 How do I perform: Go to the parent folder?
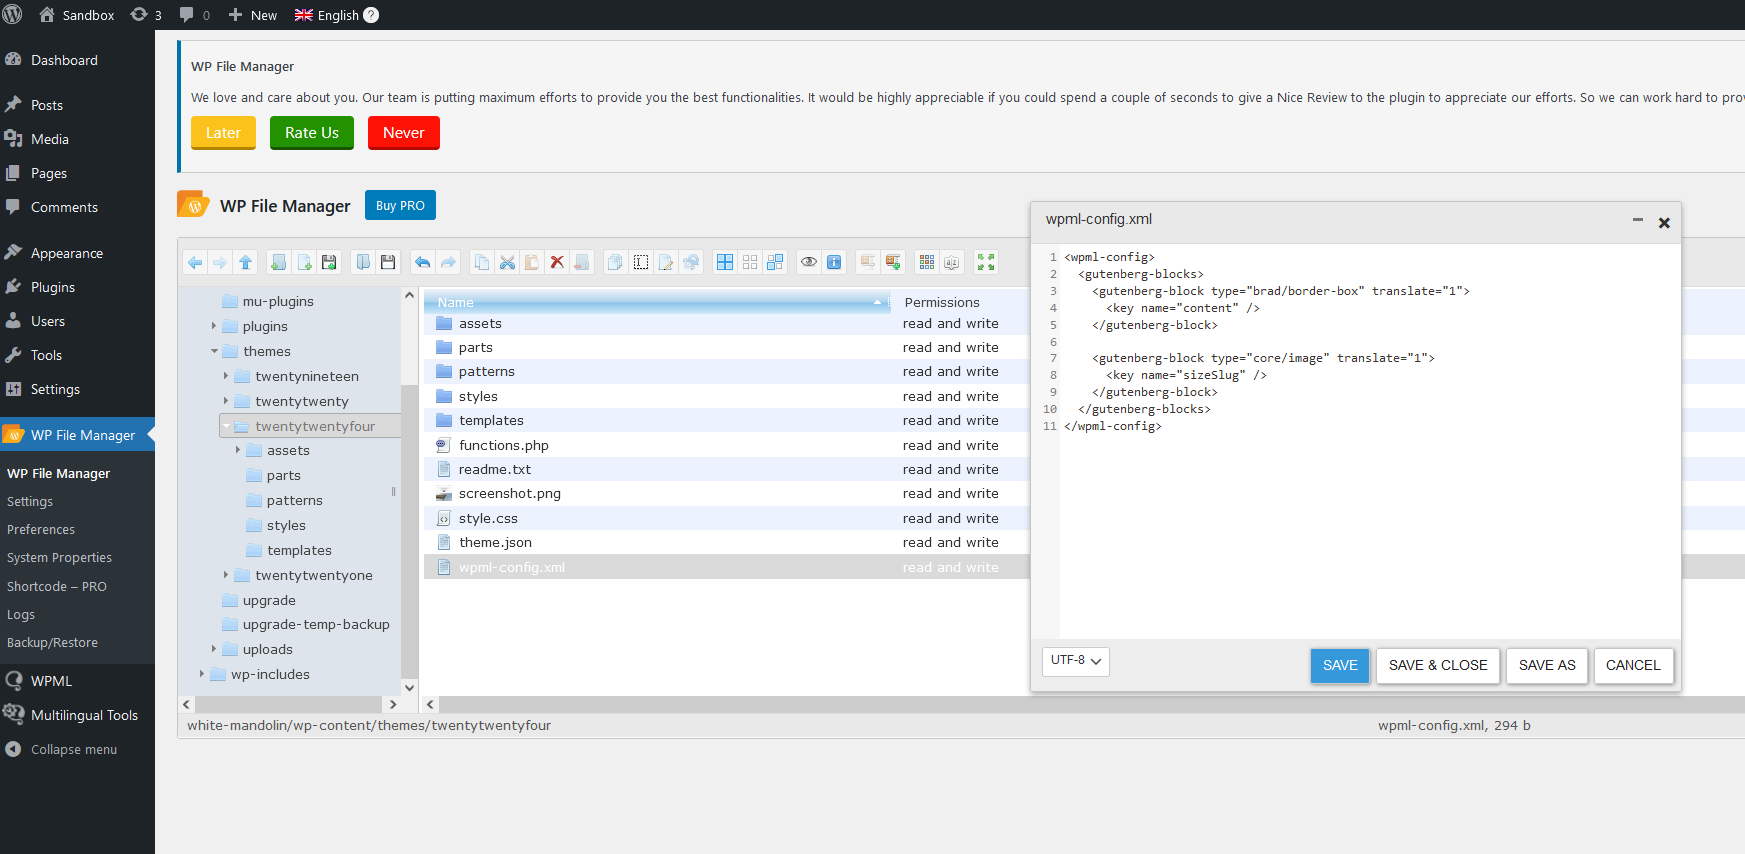click(246, 262)
